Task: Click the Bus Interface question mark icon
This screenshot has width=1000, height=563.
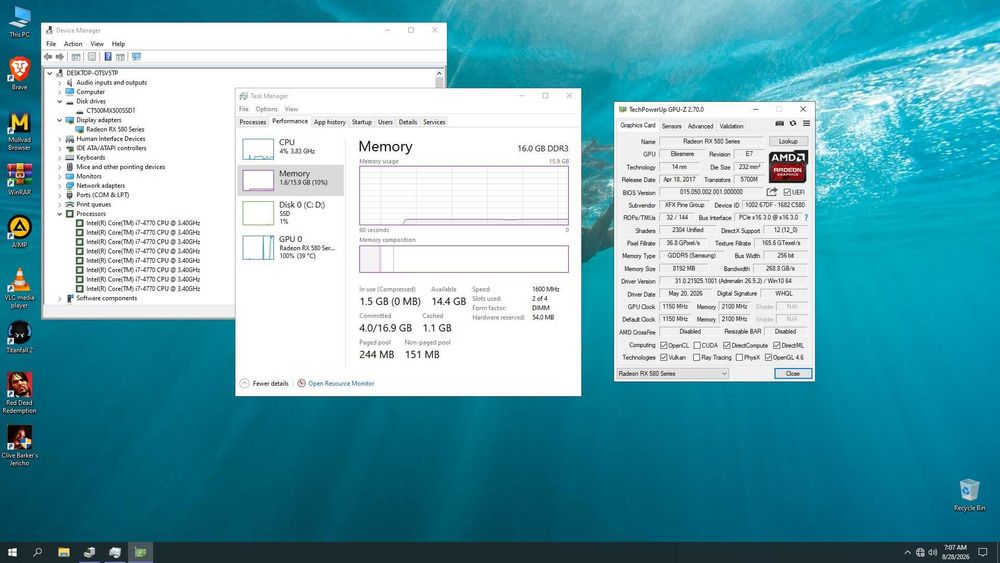Action: point(806,217)
